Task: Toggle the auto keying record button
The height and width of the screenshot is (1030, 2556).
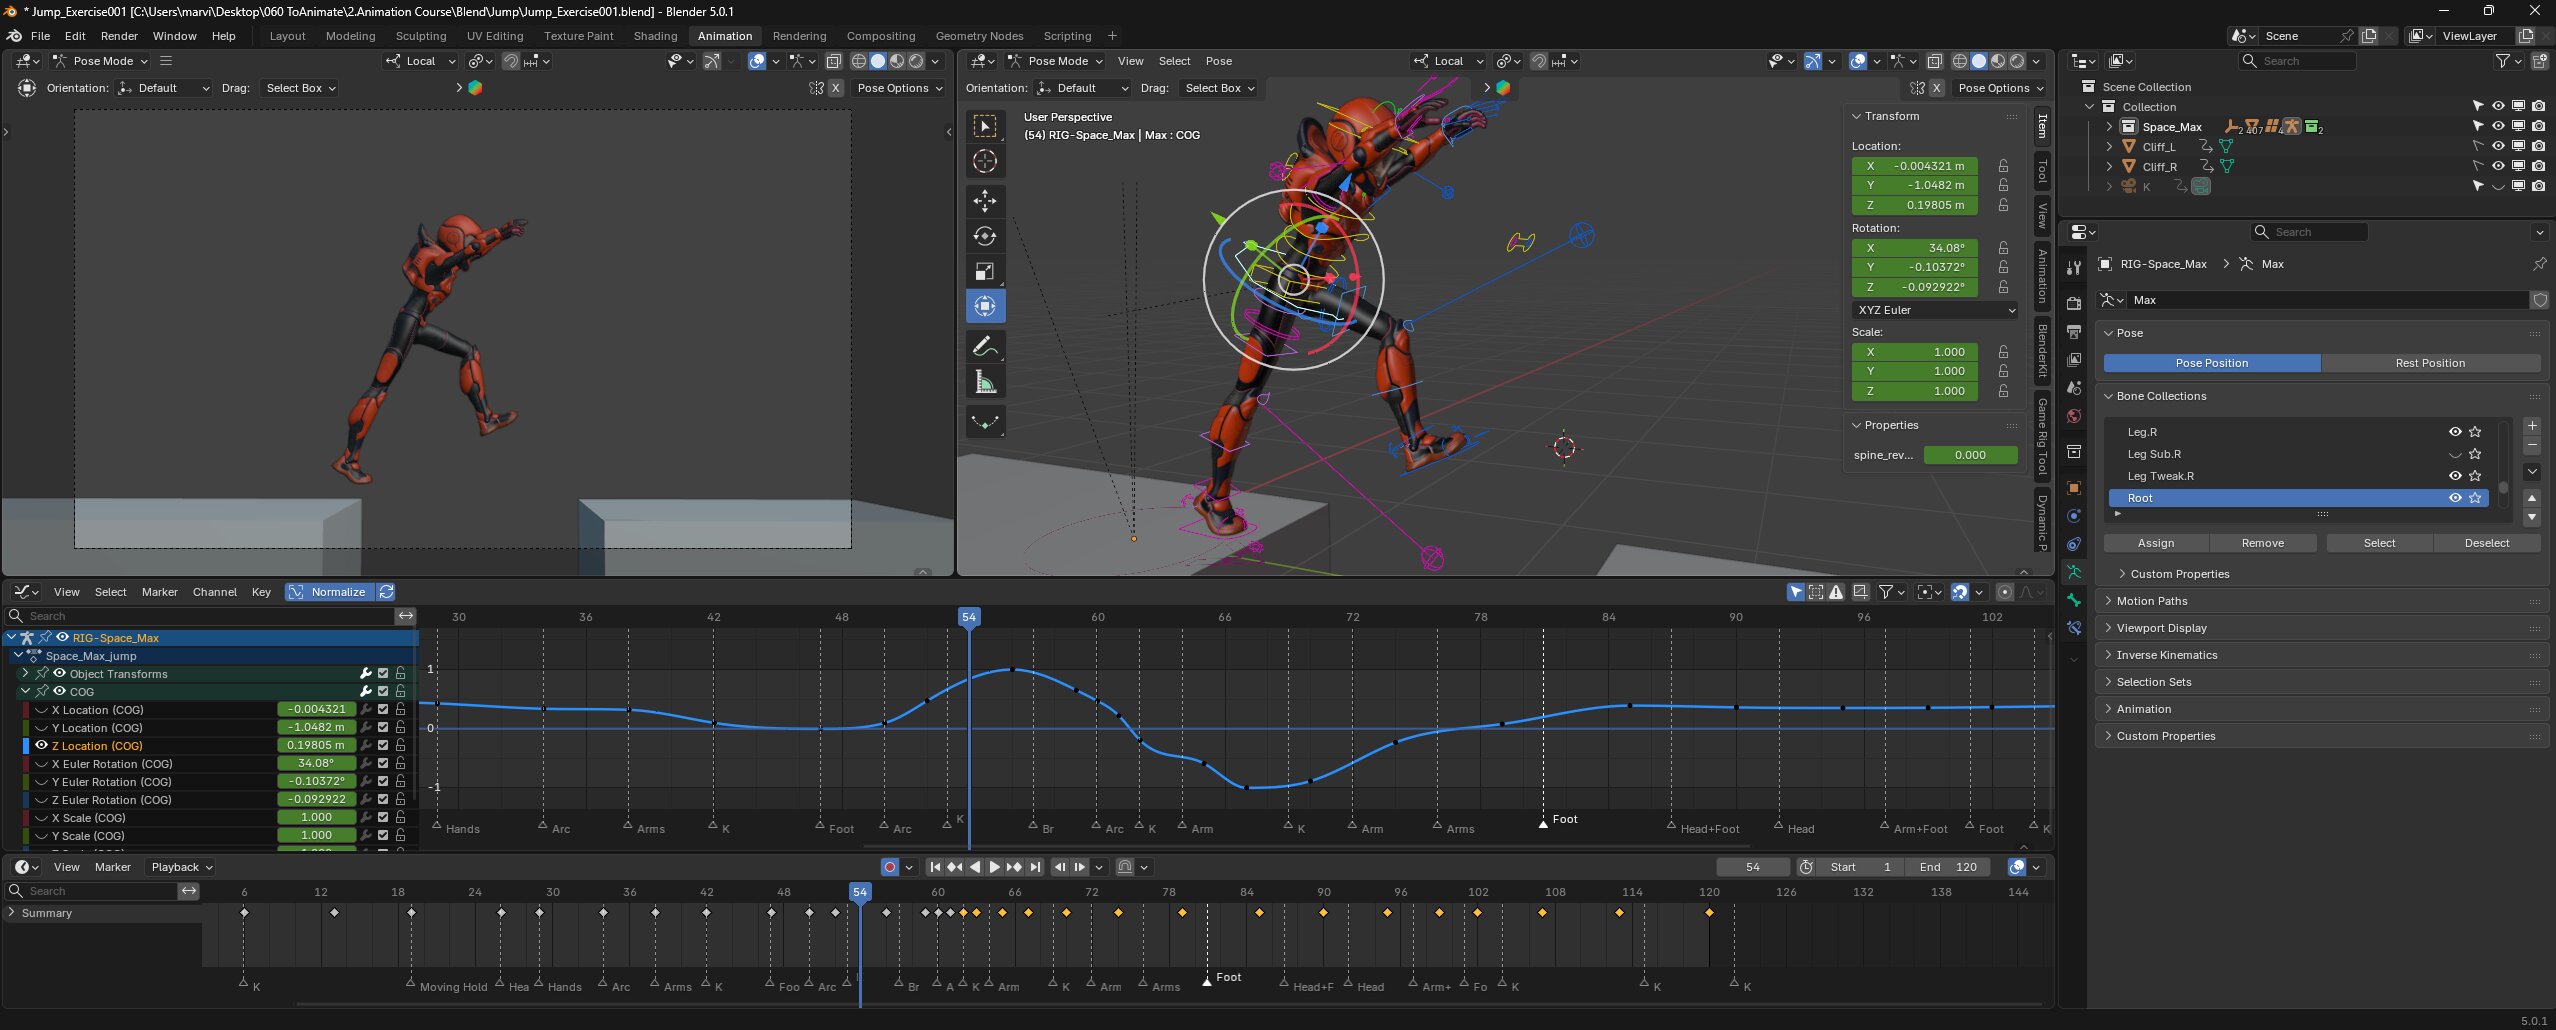Action: click(x=889, y=867)
